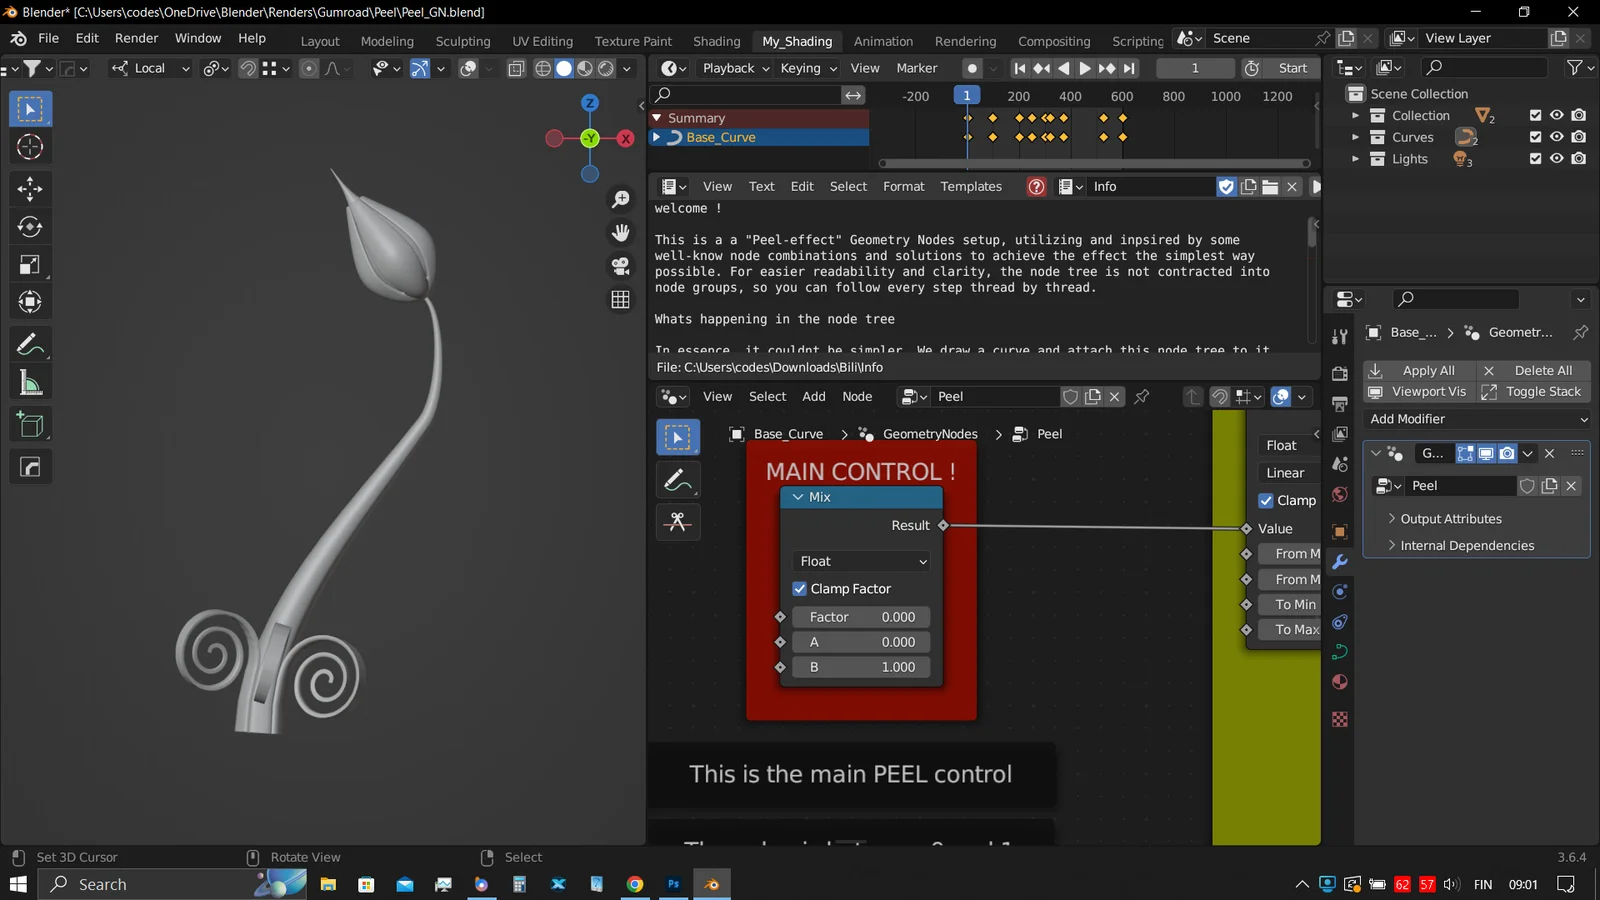Click the current frame number field in the timeline

coord(1194,68)
